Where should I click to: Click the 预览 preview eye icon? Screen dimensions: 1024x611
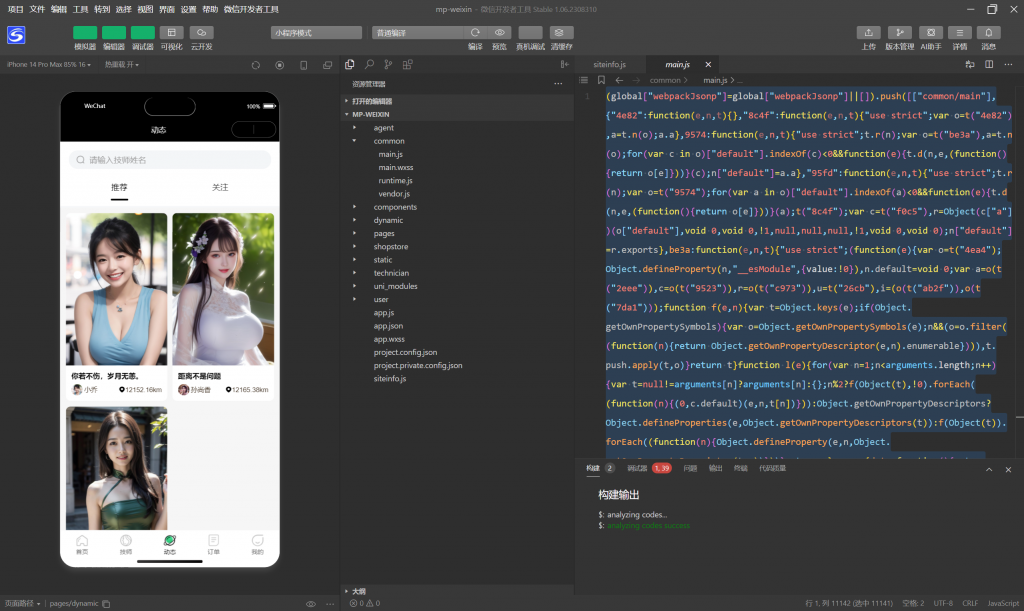point(500,33)
